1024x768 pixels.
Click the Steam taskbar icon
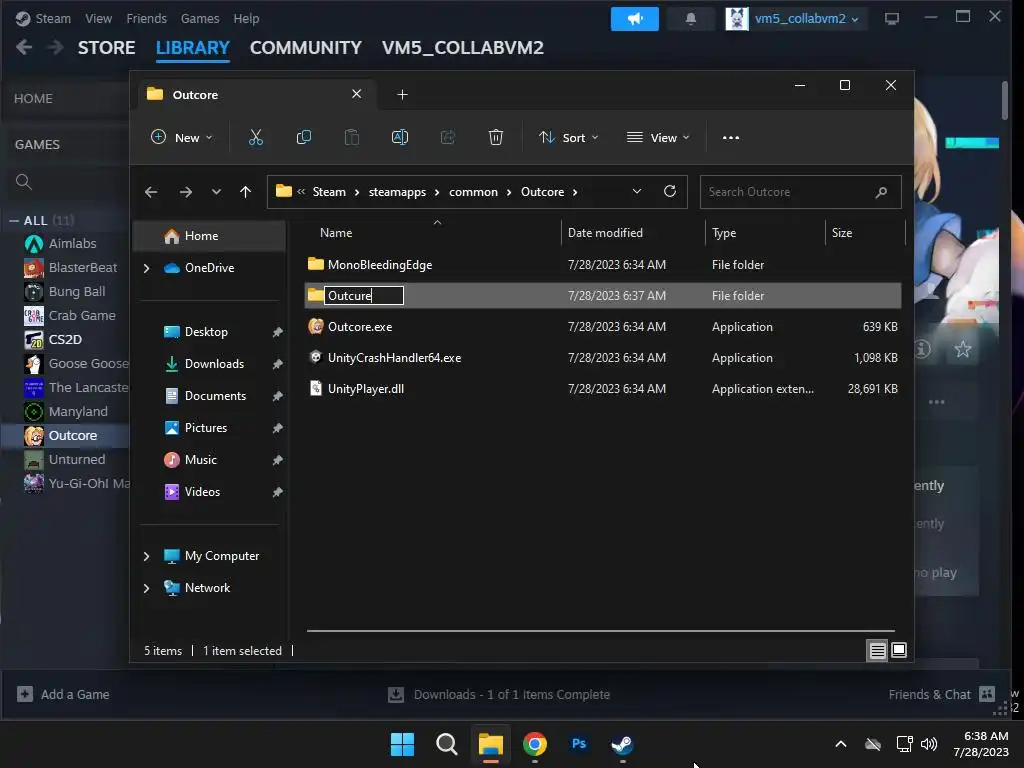622,744
